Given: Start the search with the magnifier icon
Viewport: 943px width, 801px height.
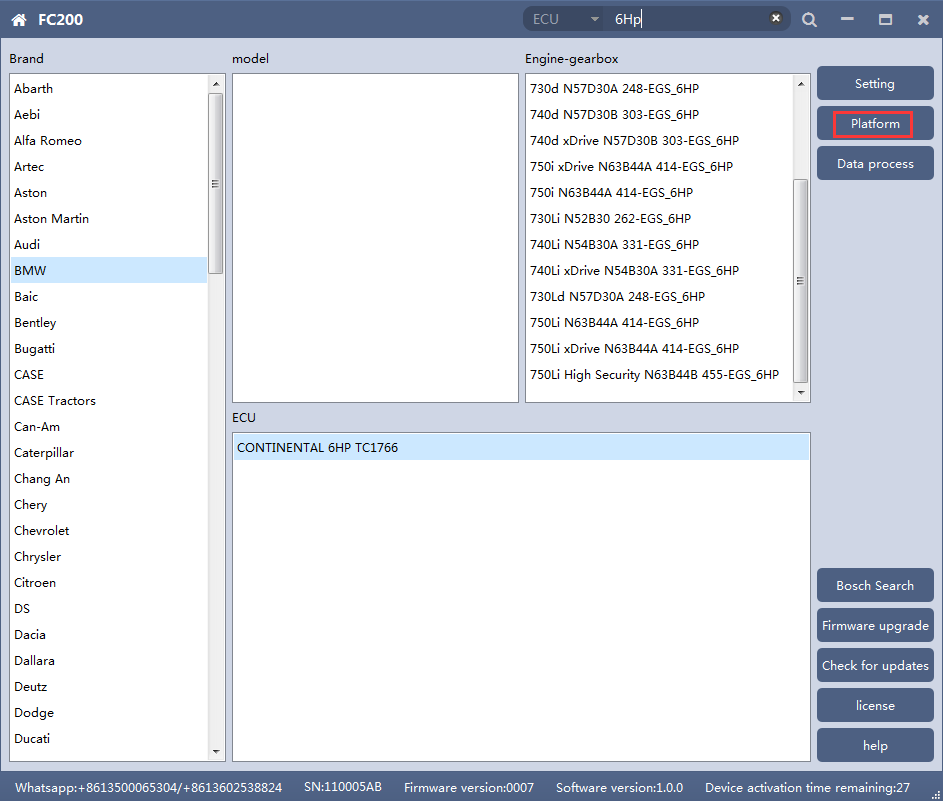Looking at the screenshot, I should pyautogui.click(x=809, y=20).
